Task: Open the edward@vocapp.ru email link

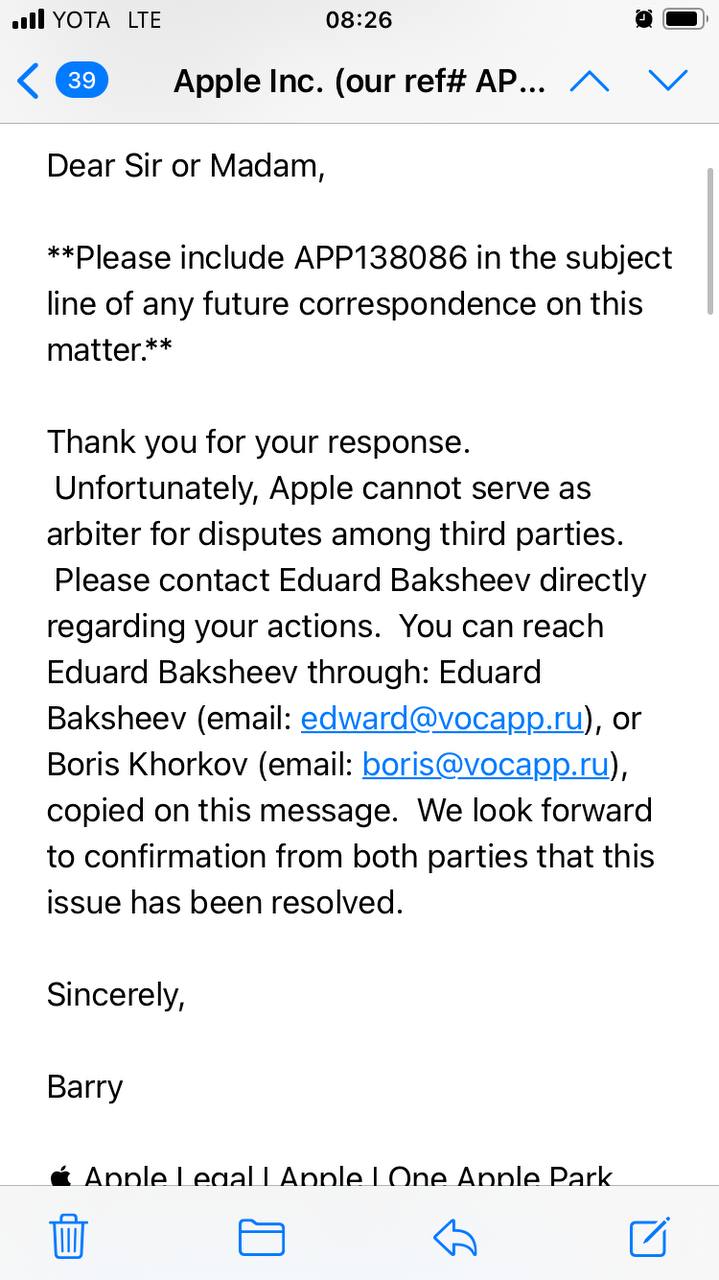Action: coord(442,718)
